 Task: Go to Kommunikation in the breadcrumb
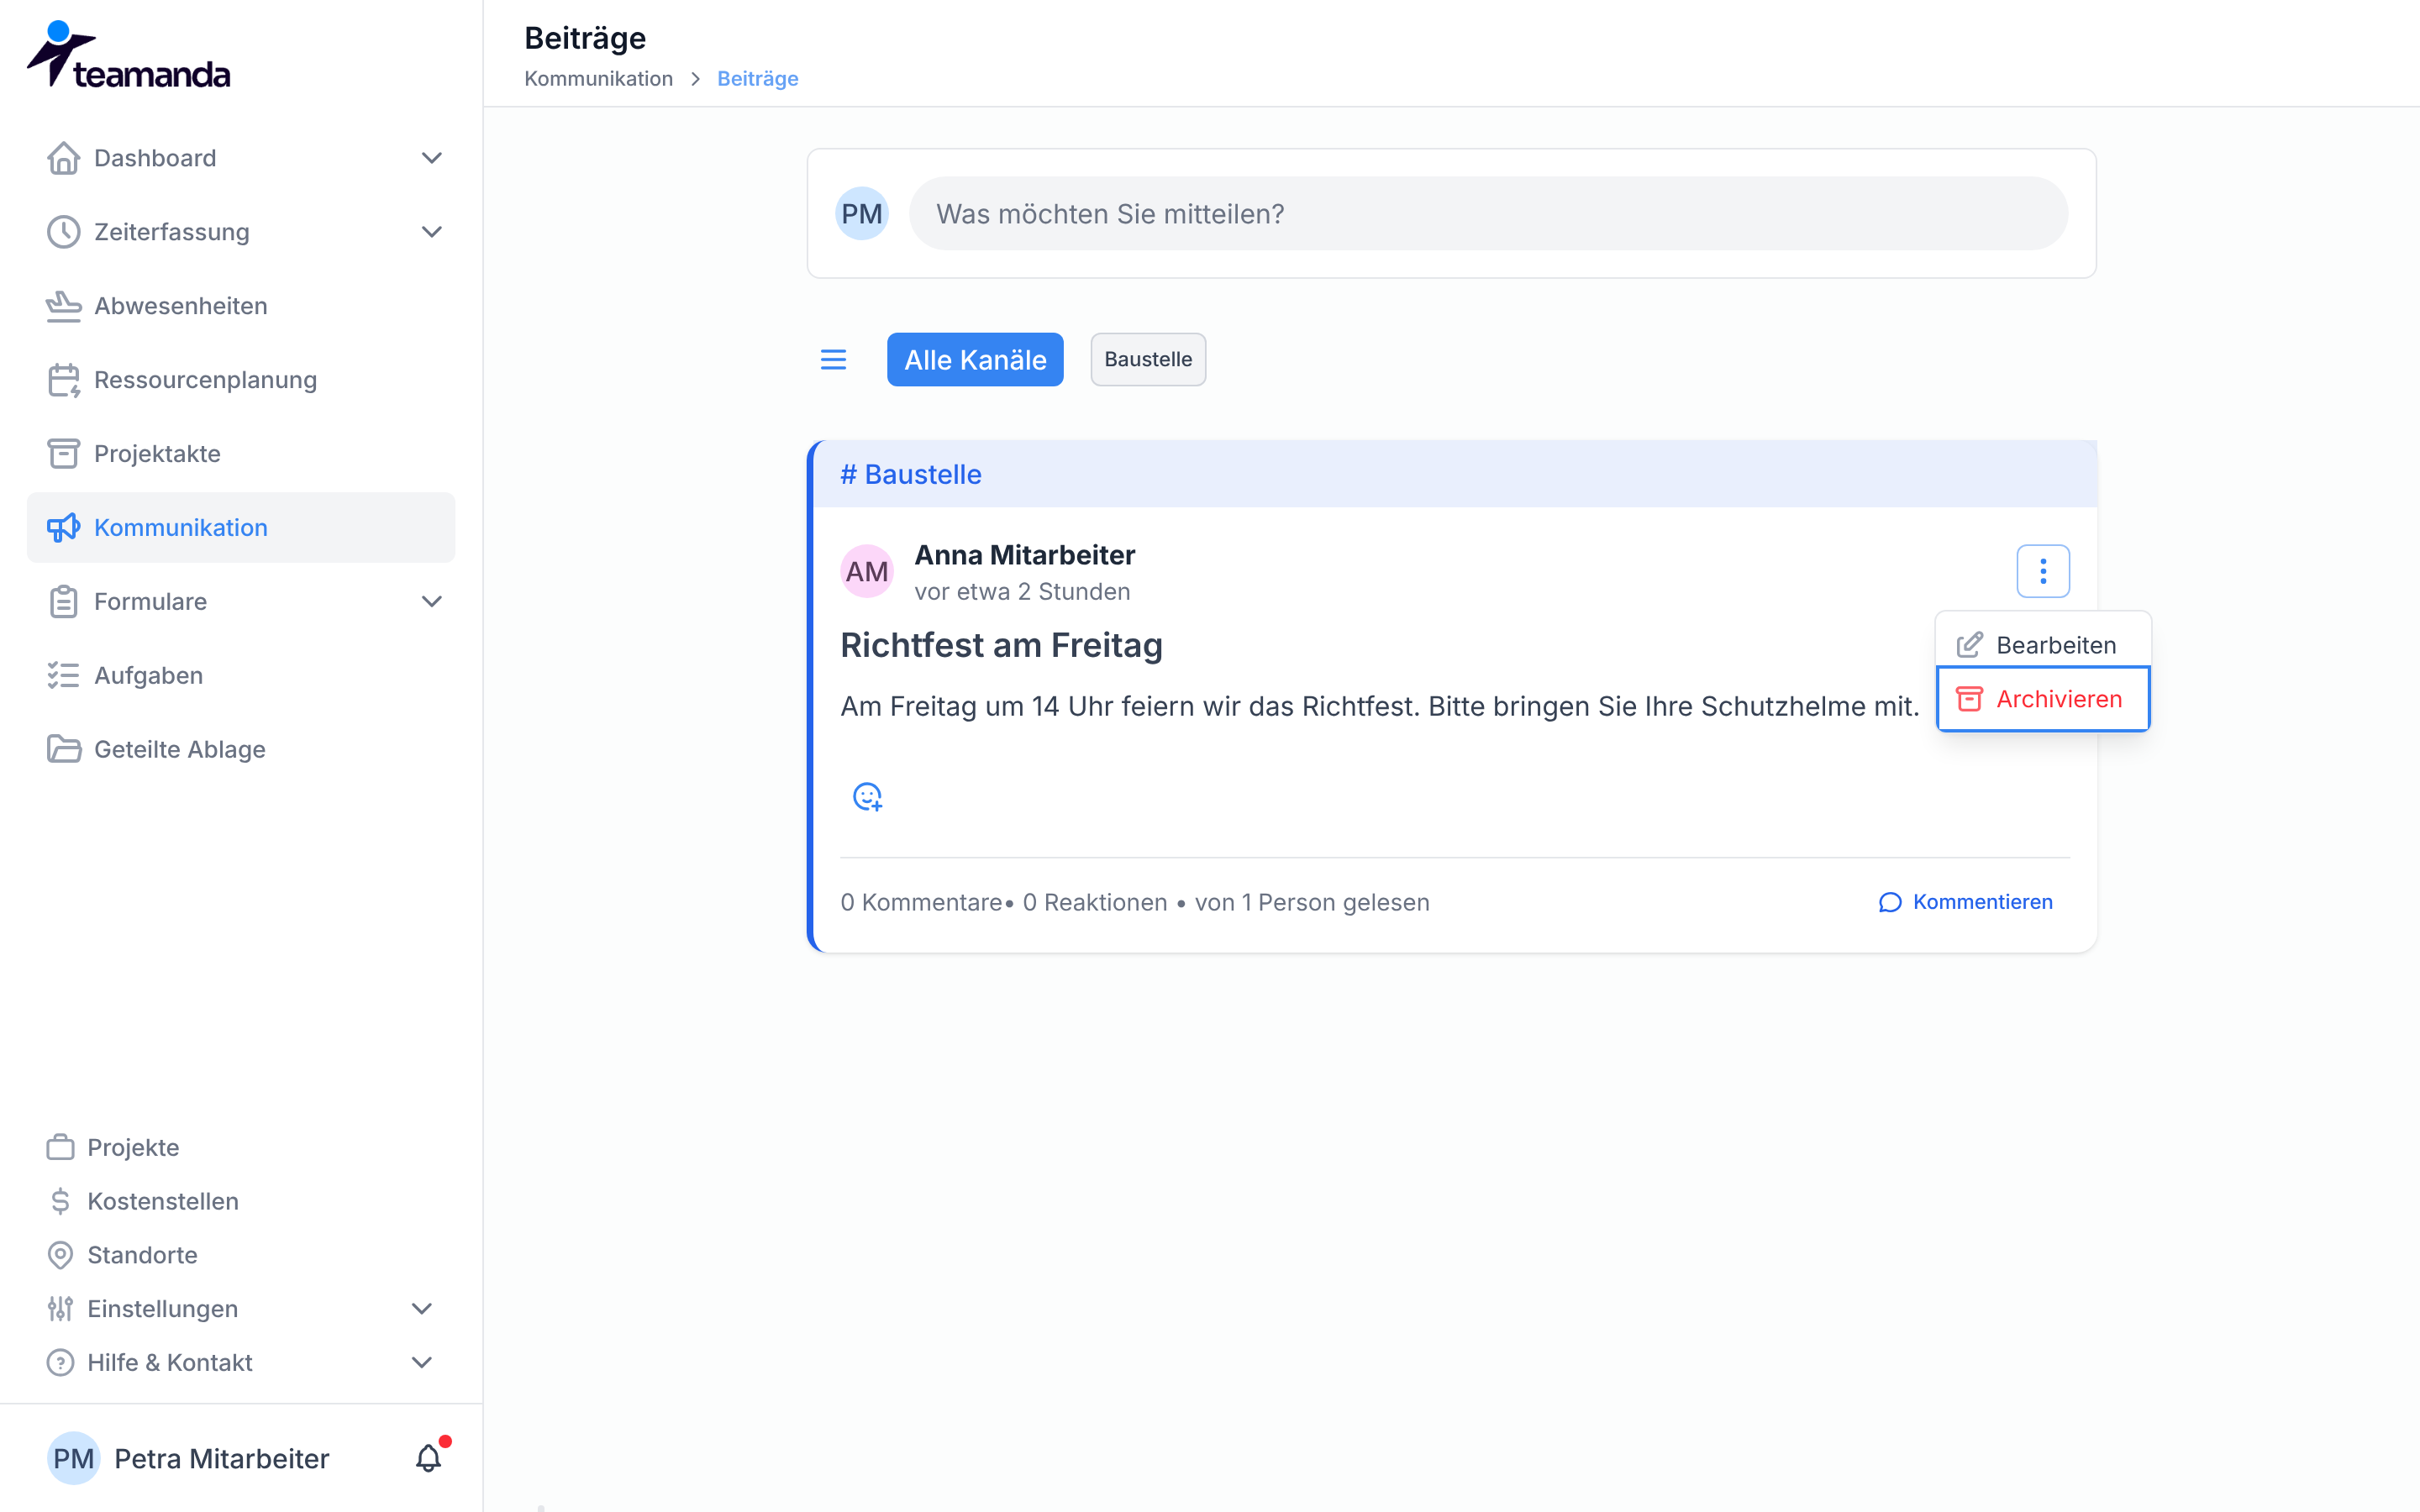pyautogui.click(x=598, y=79)
